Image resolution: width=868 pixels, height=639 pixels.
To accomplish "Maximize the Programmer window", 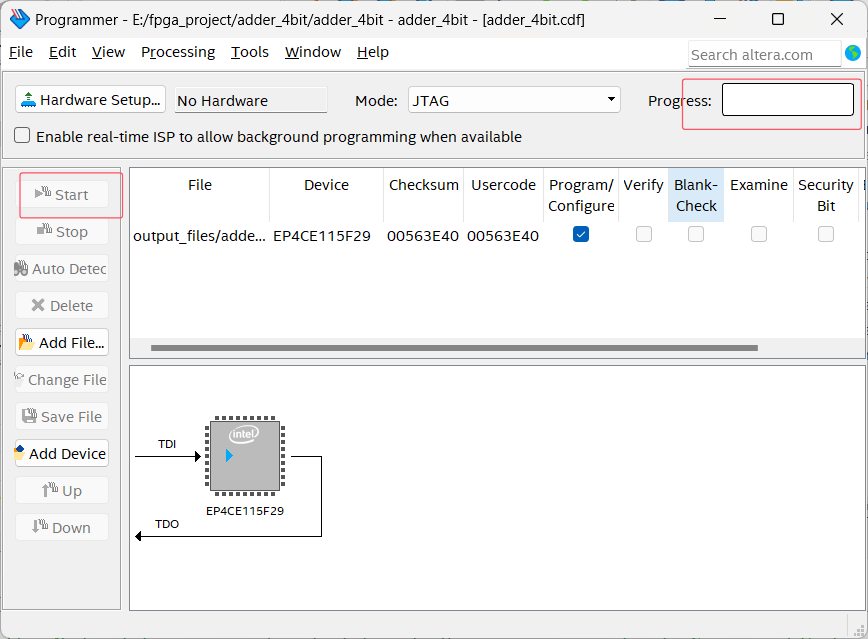I will (778, 19).
